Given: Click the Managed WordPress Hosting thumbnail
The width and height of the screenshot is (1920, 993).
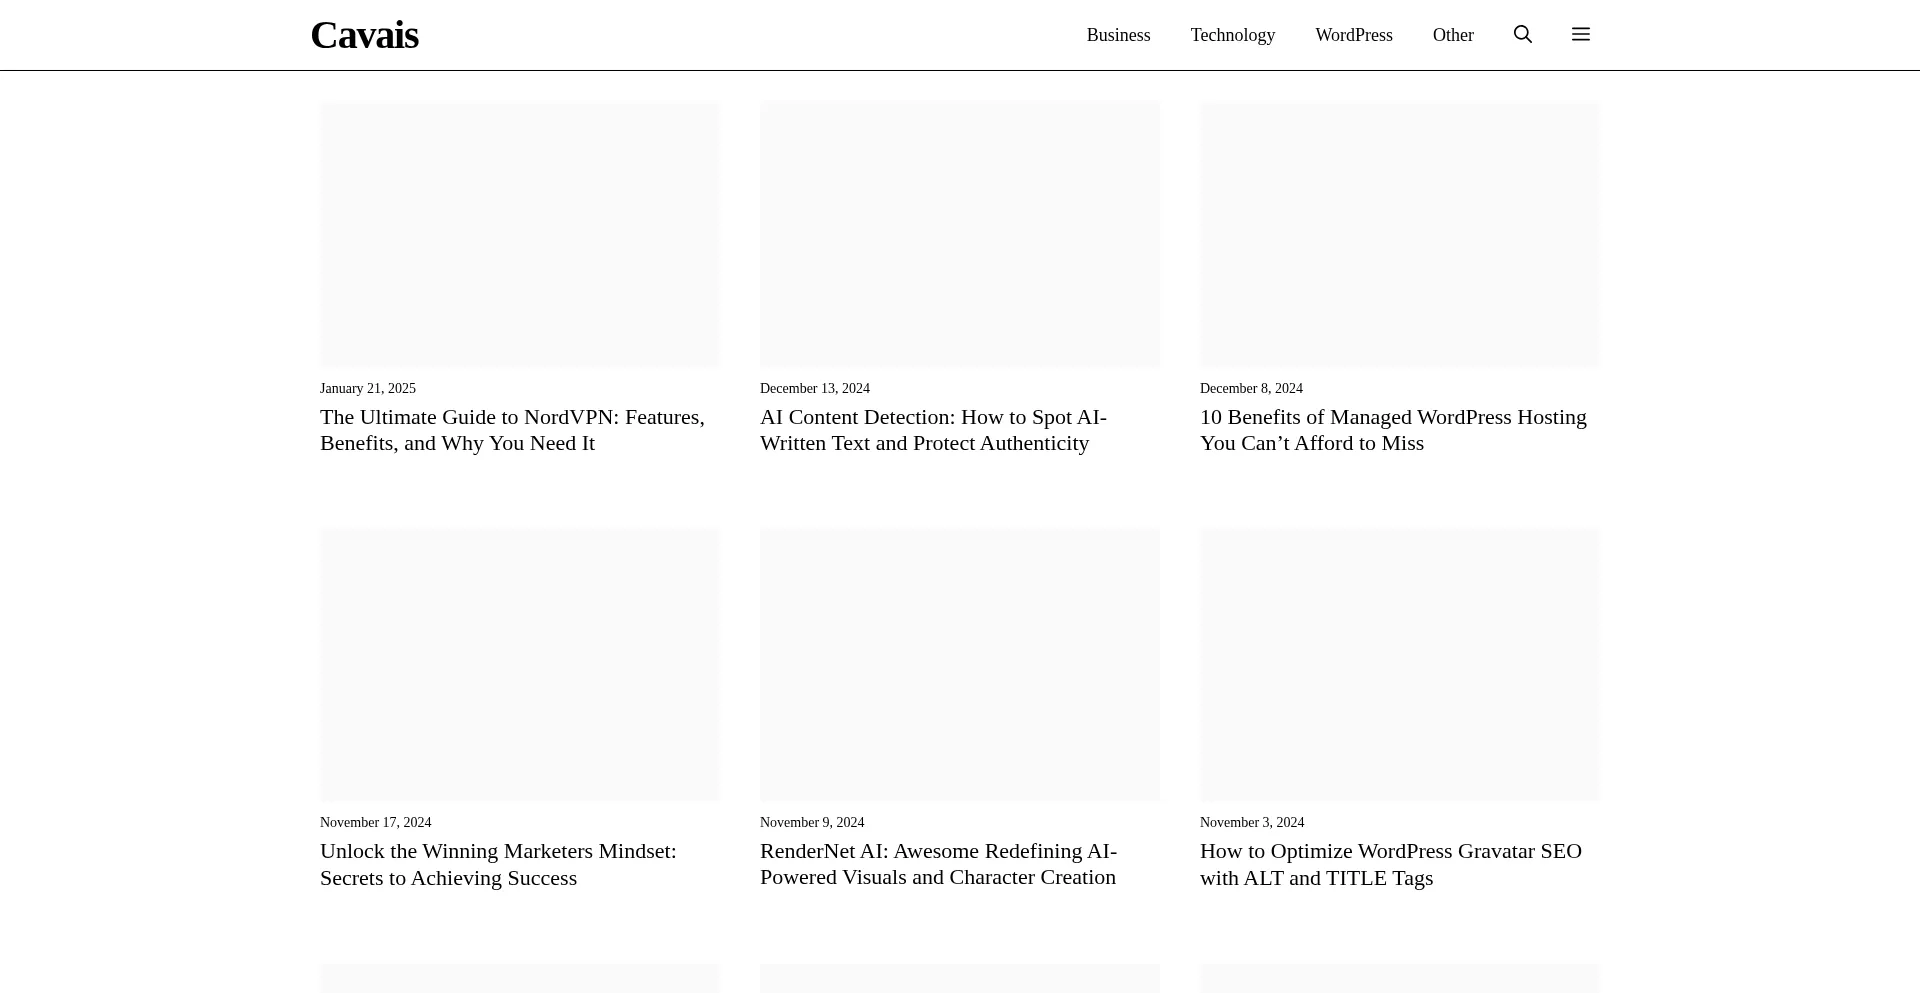Looking at the screenshot, I should (x=1400, y=234).
